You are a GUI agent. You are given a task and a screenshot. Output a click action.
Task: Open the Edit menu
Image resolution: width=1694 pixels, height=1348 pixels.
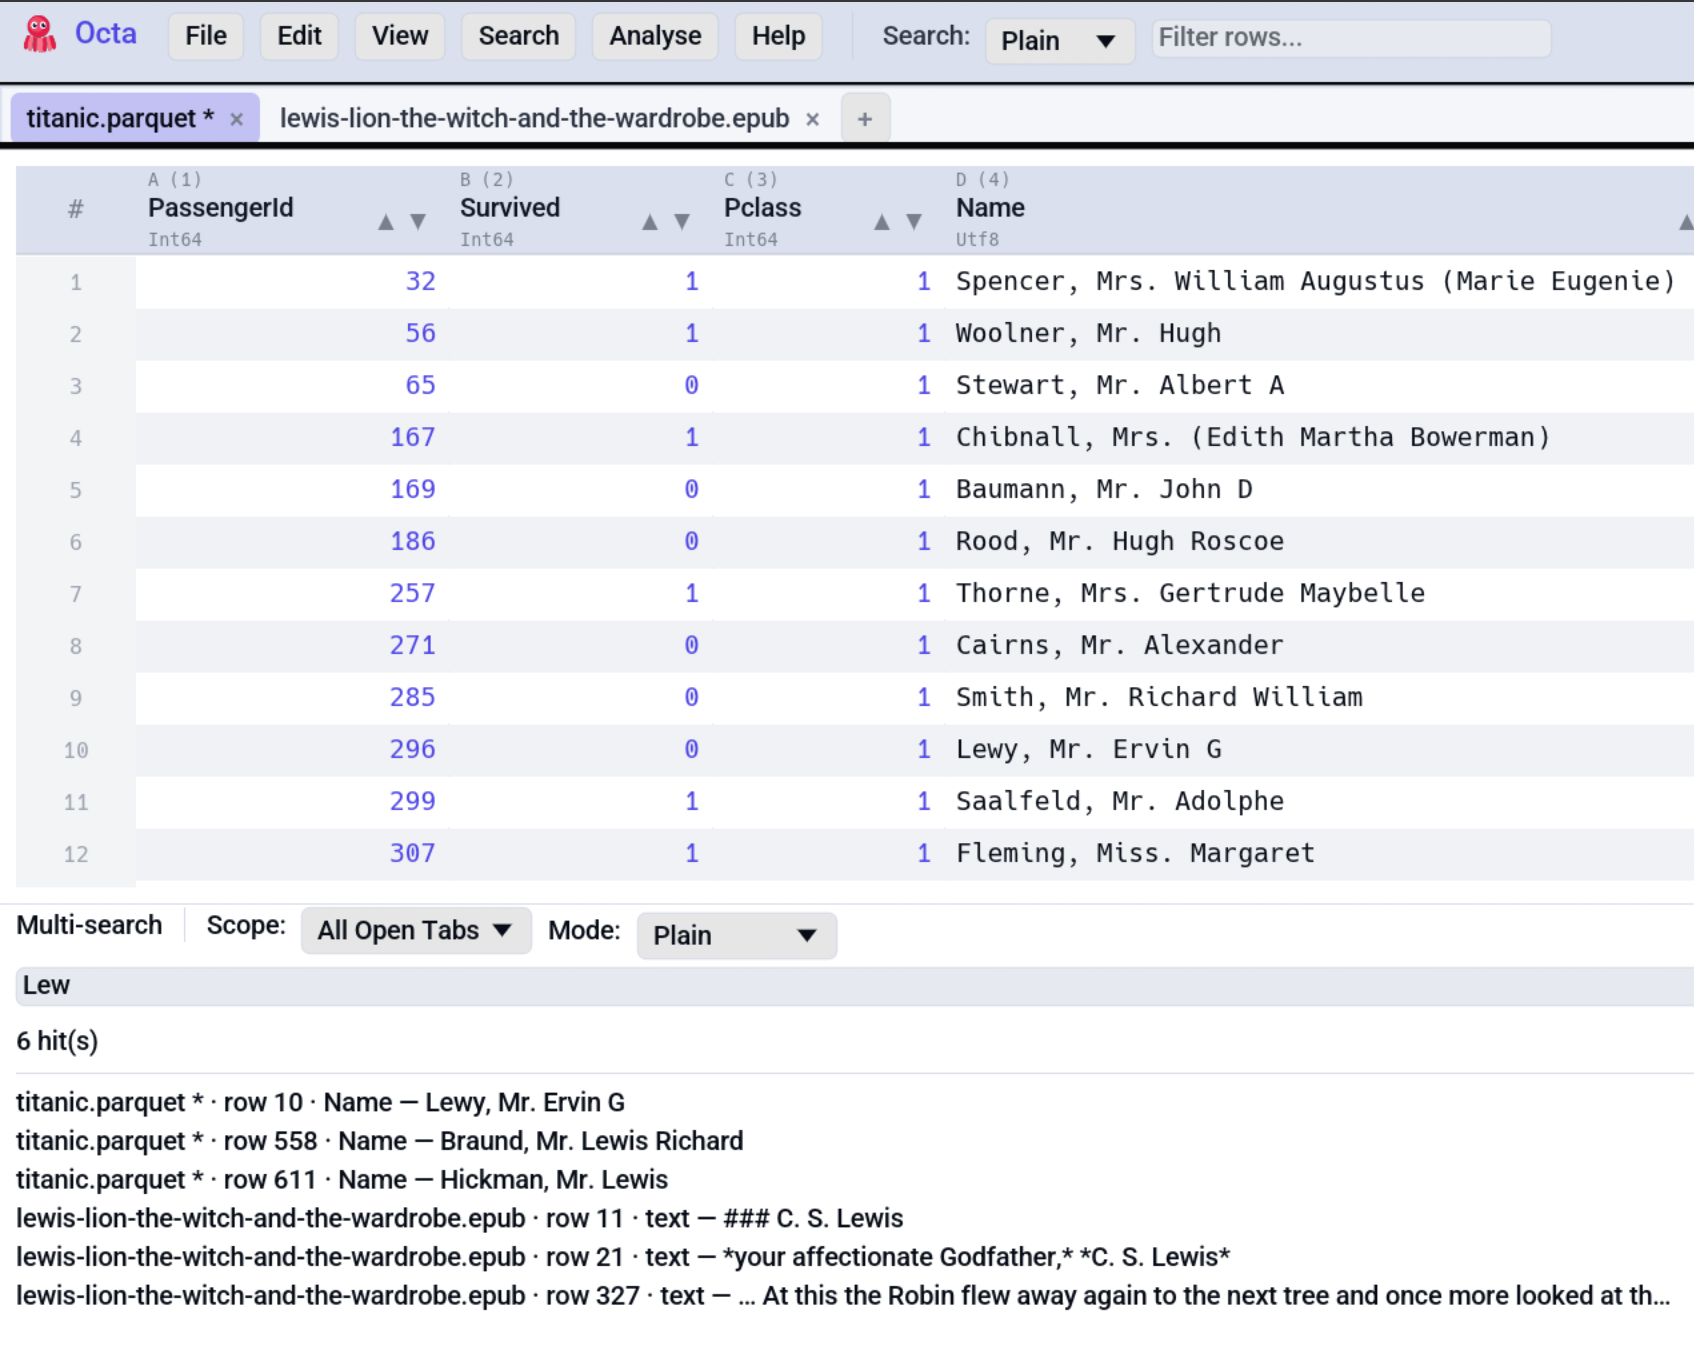(x=299, y=36)
